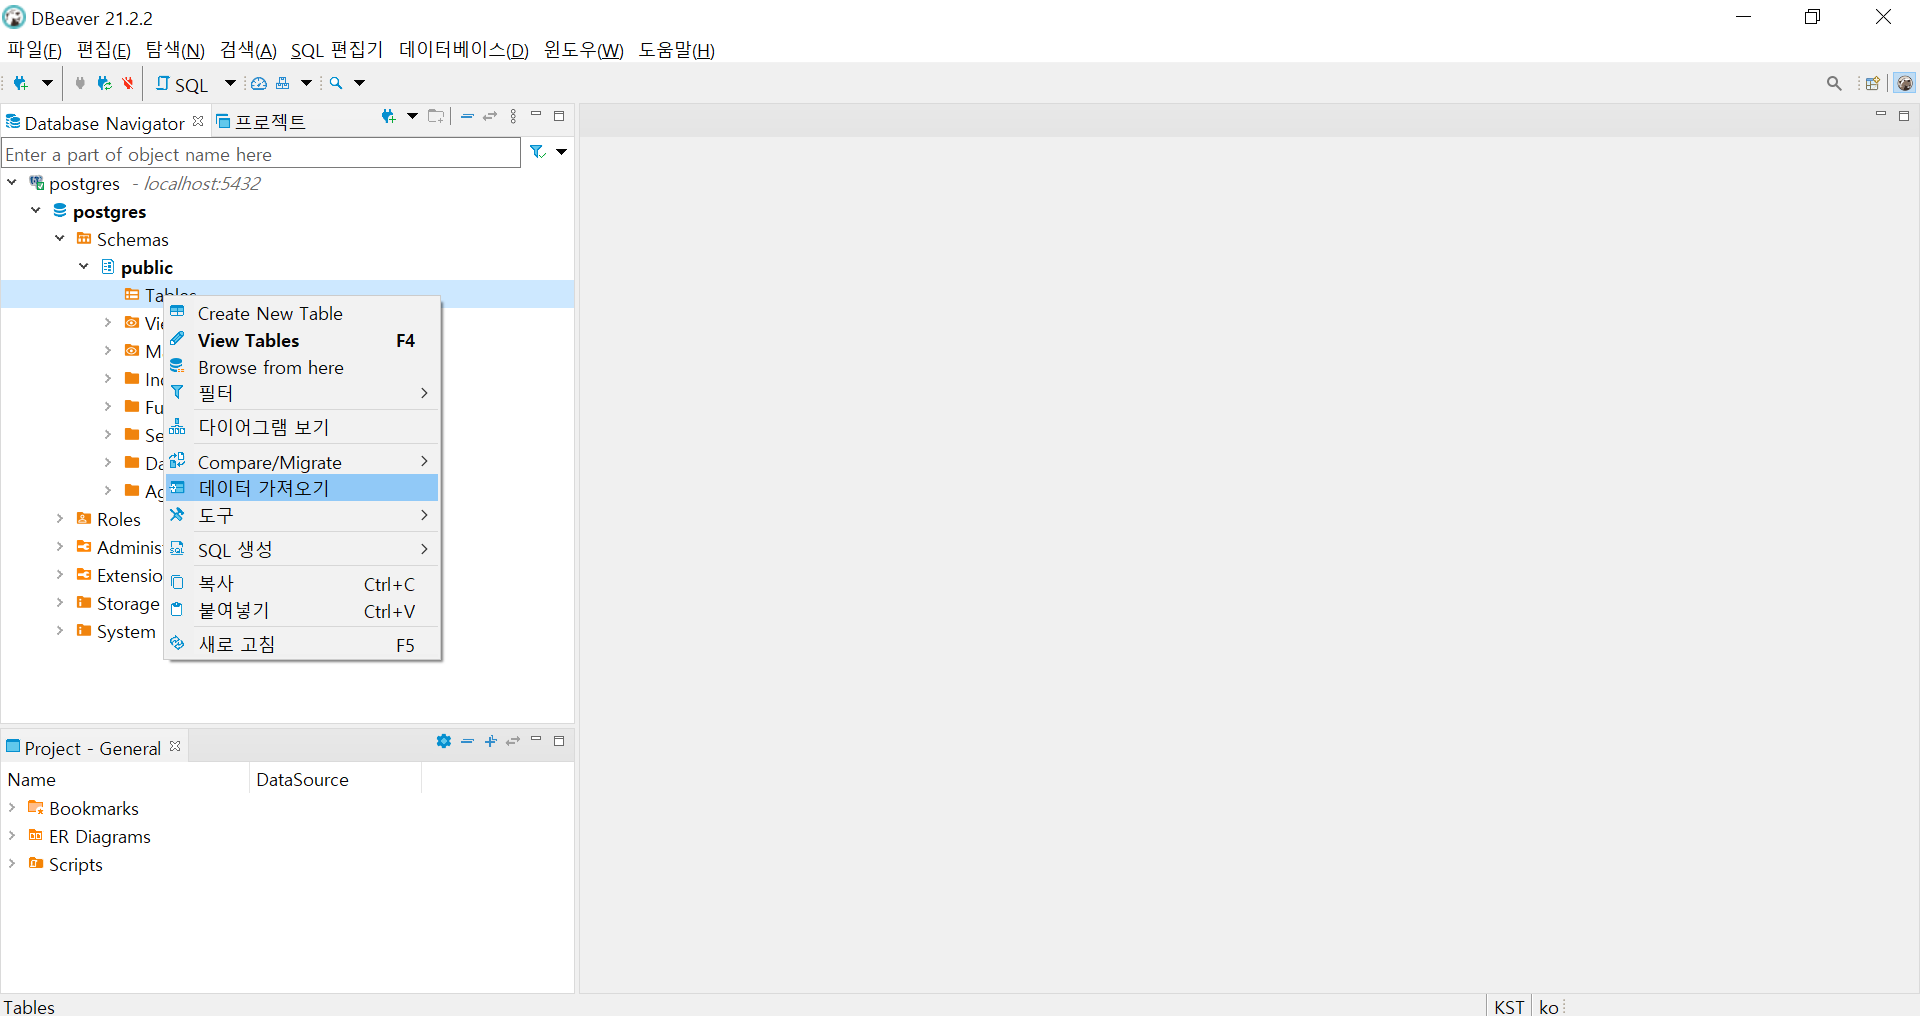Open the SQL 편집기 menu

pos(337,50)
